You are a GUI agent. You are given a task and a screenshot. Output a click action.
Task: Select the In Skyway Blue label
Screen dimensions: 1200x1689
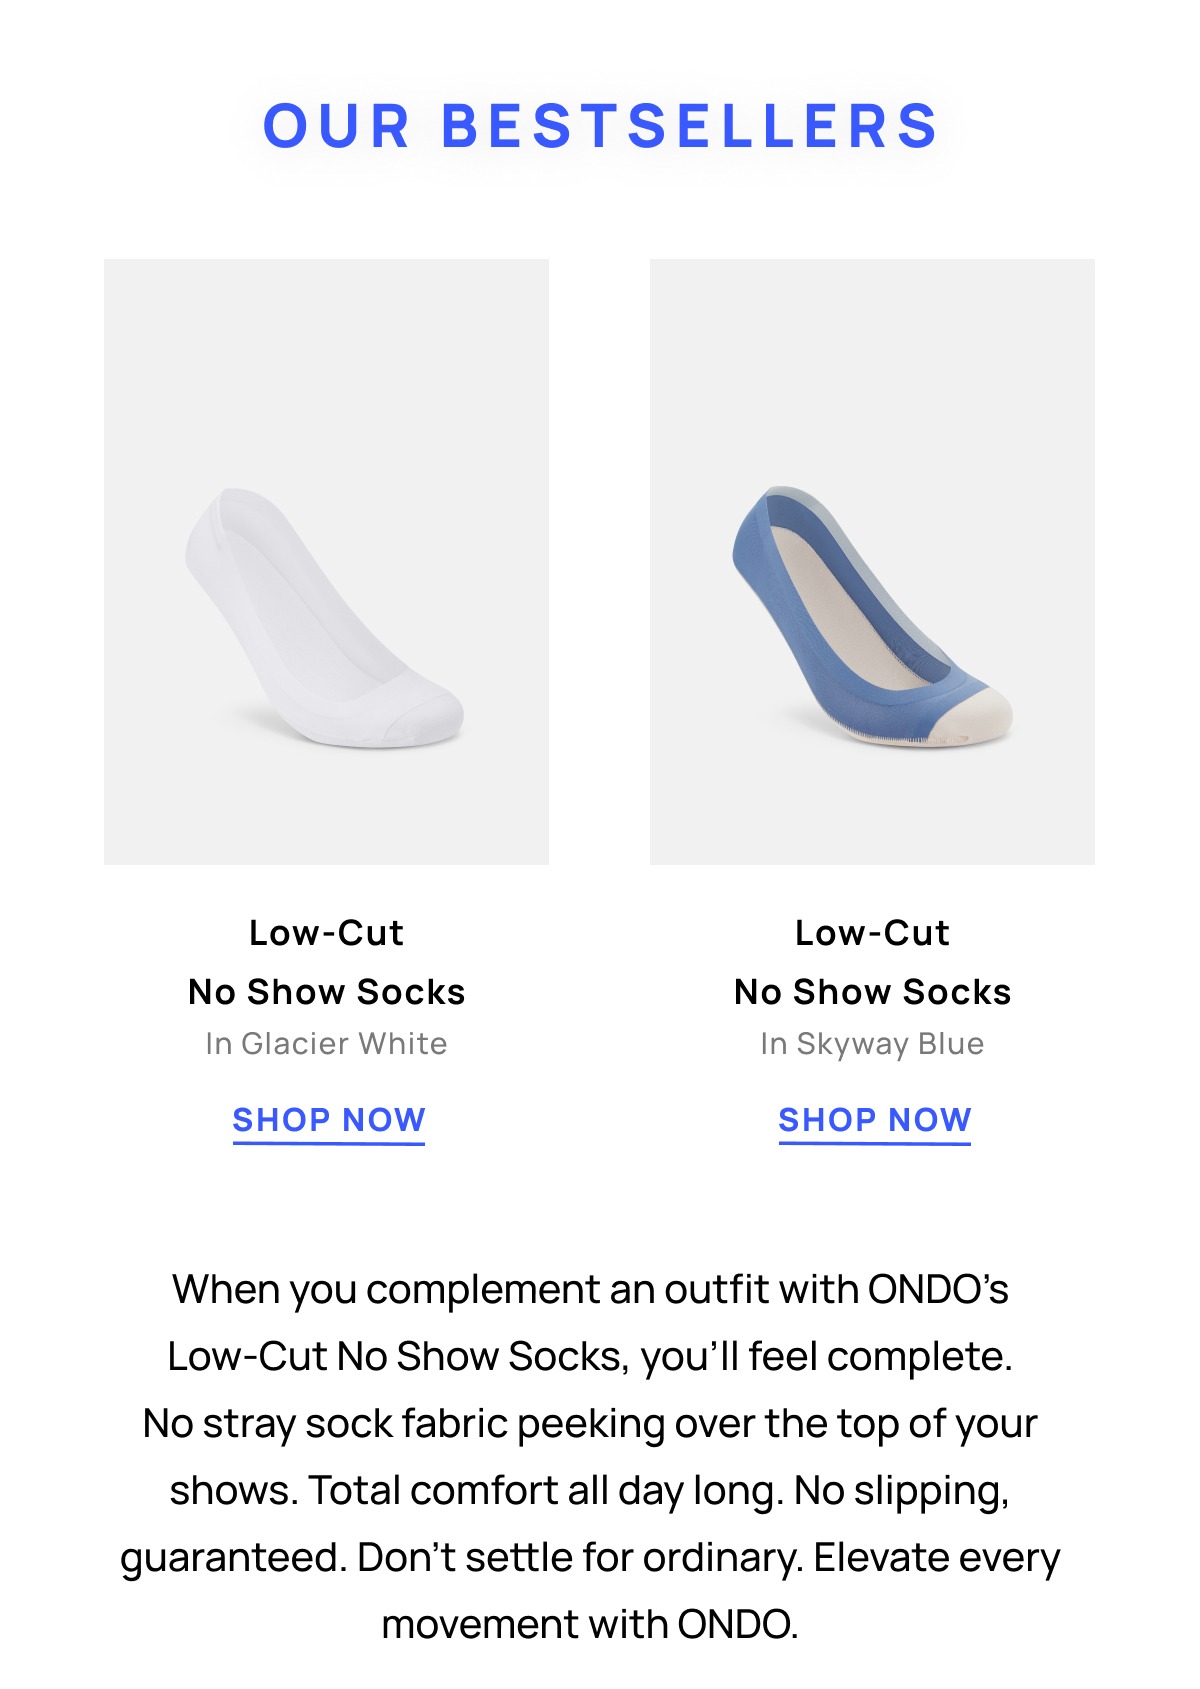click(x=872, y=1044)
